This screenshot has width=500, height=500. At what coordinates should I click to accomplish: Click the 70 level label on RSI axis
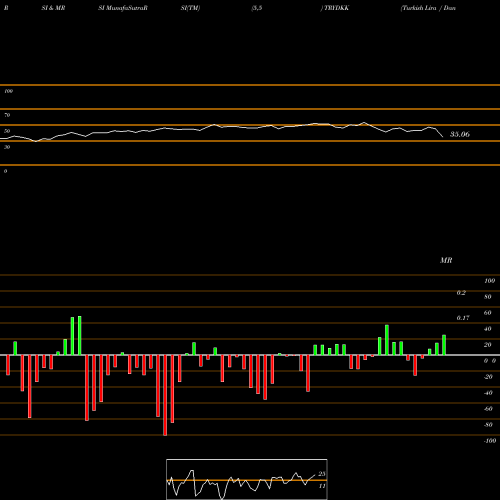[x=7, y=115]
